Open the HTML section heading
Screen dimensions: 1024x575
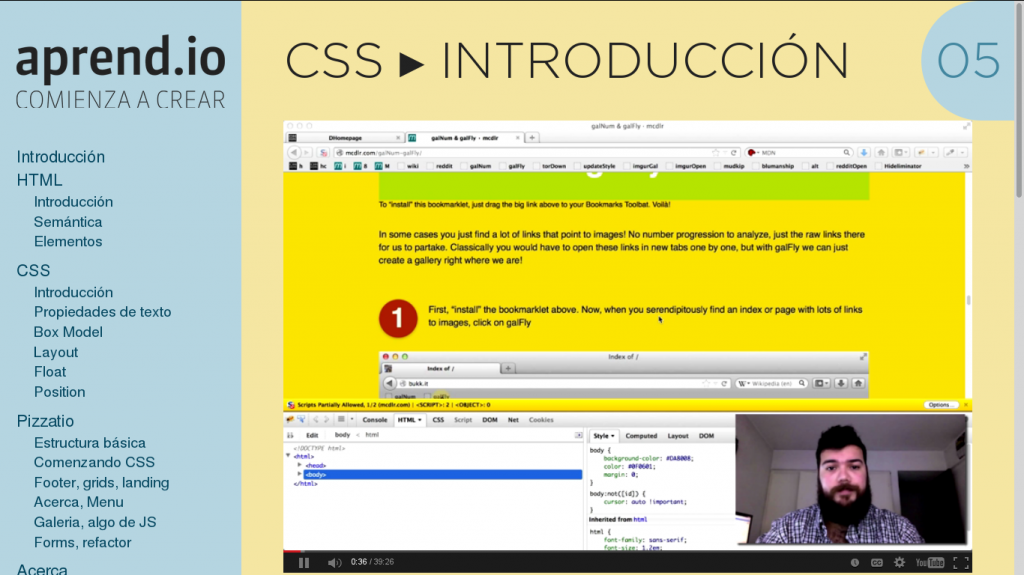tap(39, 180)
